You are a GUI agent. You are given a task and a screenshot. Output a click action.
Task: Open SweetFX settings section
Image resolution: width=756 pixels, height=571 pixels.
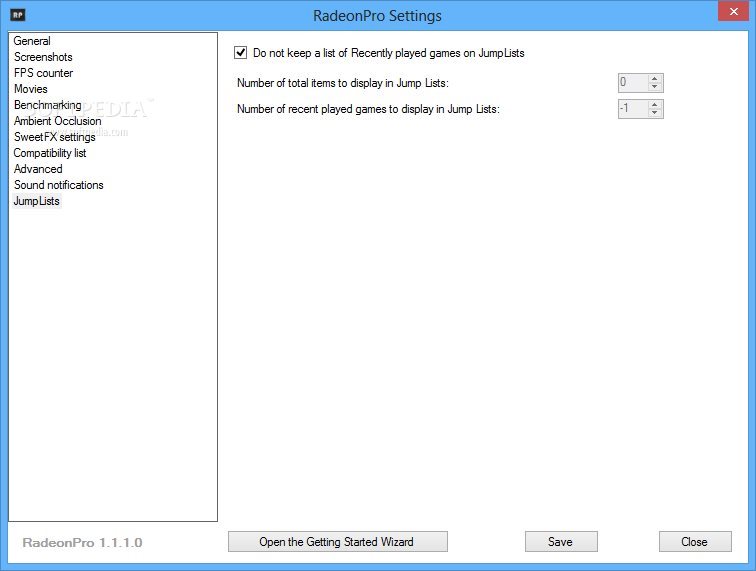(x=54, y=137)
